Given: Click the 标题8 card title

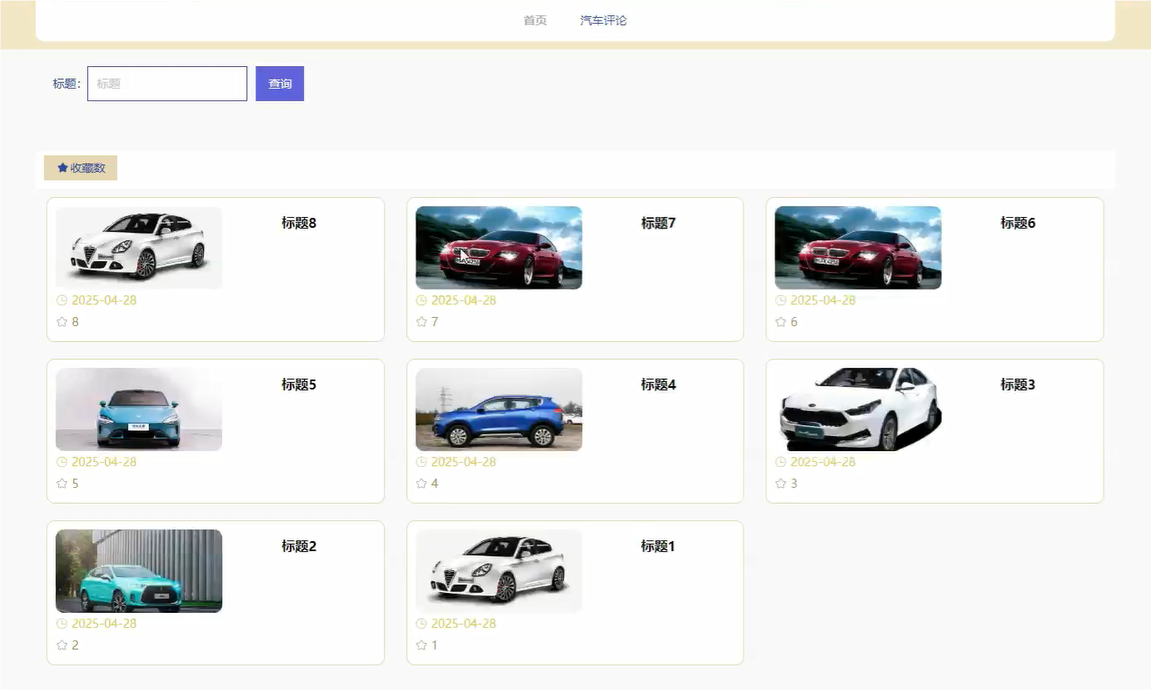Looking at the screenshot, I should 299,223.
